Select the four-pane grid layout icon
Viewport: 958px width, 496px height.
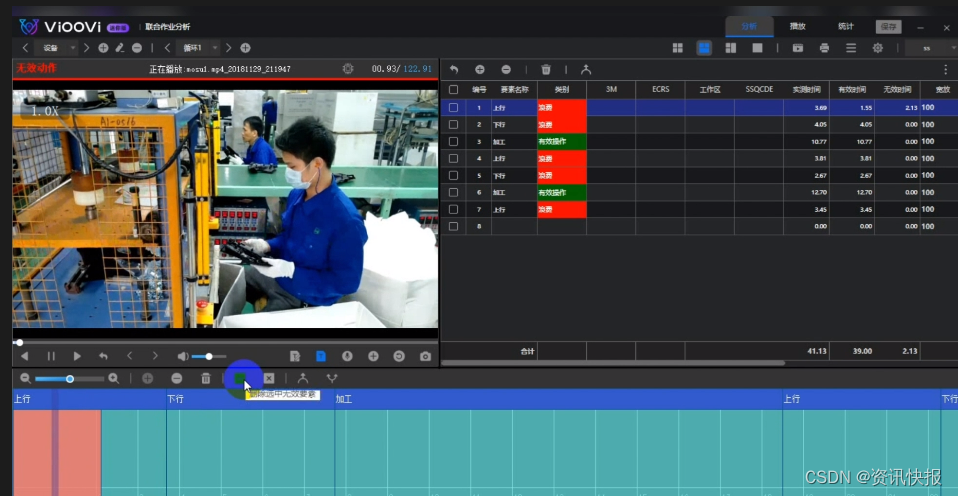(678, 48)
